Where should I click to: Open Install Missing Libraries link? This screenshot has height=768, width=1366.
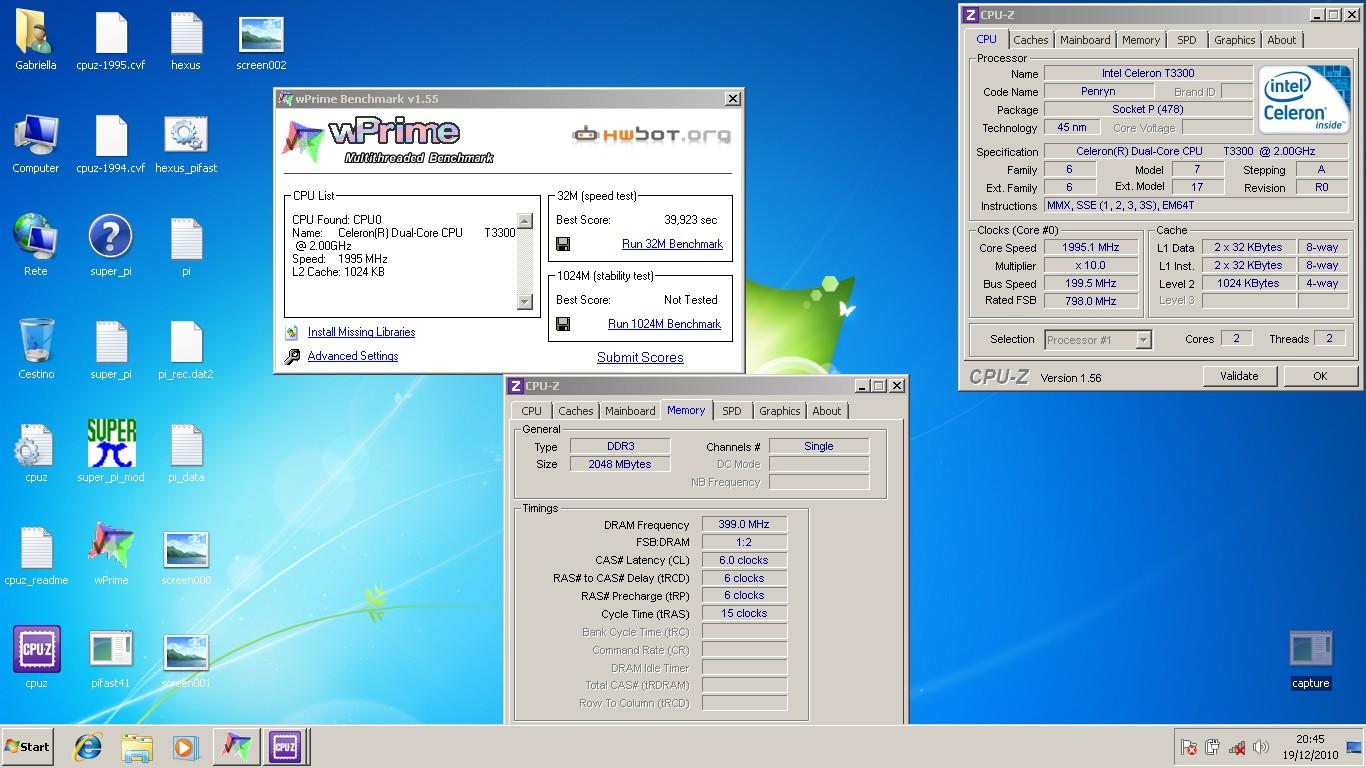361,332
